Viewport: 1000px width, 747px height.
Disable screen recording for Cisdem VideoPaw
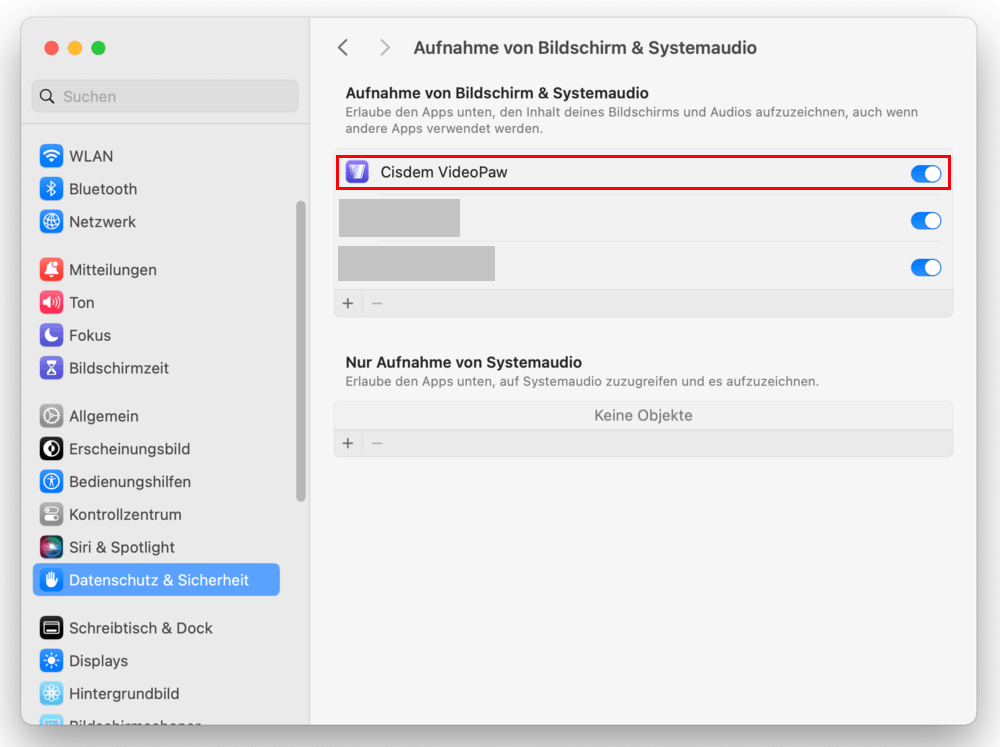(x=926, y=174)
